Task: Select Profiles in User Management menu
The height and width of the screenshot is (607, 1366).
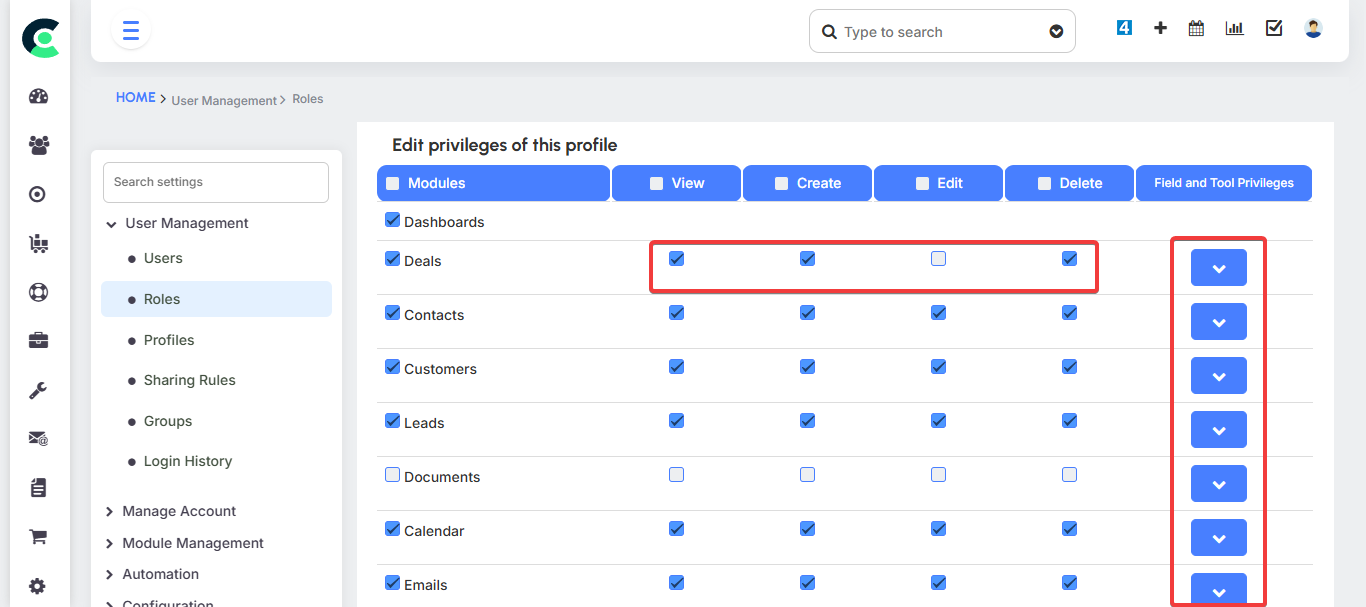Action: tap(169, 340)
